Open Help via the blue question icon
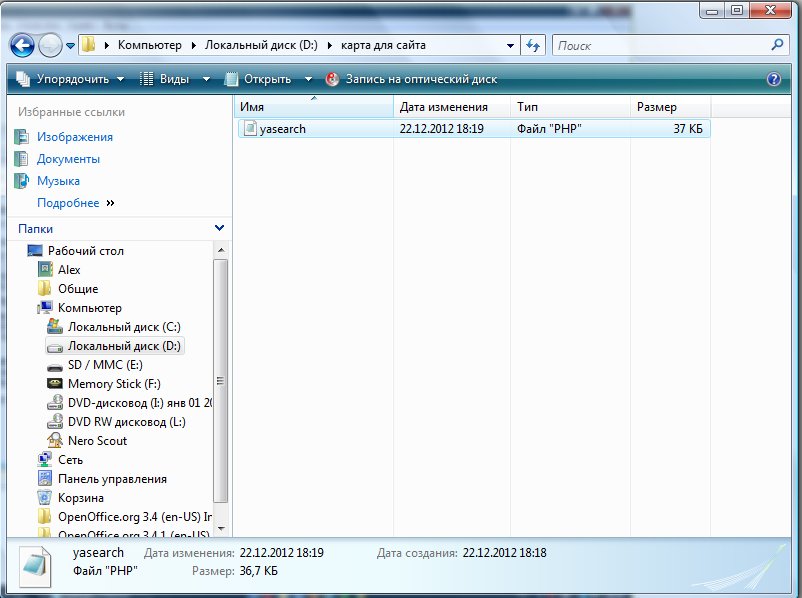Image resolution: width=802 pixels, height=598 pixels. [x=774, y=79]
